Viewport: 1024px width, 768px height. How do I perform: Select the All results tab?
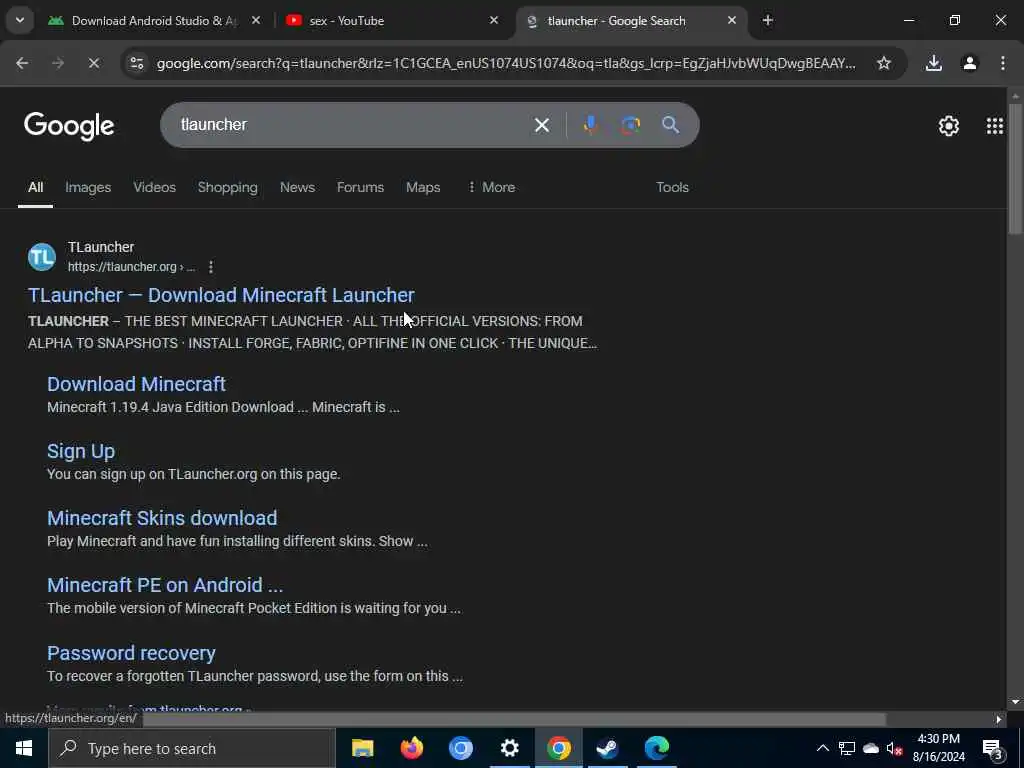click(x=35, y=187)
